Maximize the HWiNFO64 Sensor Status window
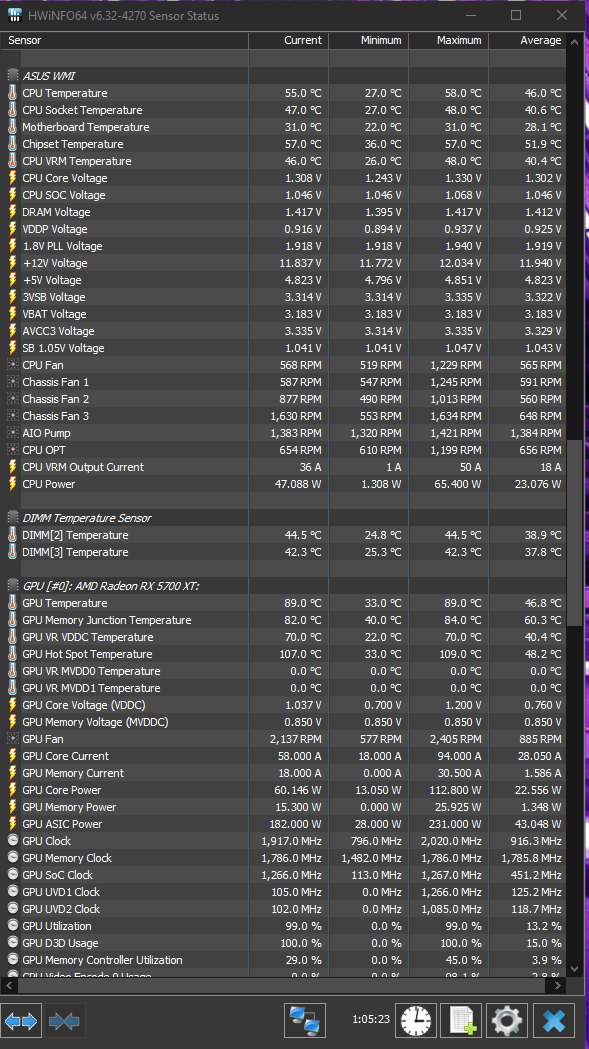Screen dimensions: 589x1049 (x=516, y=15)
